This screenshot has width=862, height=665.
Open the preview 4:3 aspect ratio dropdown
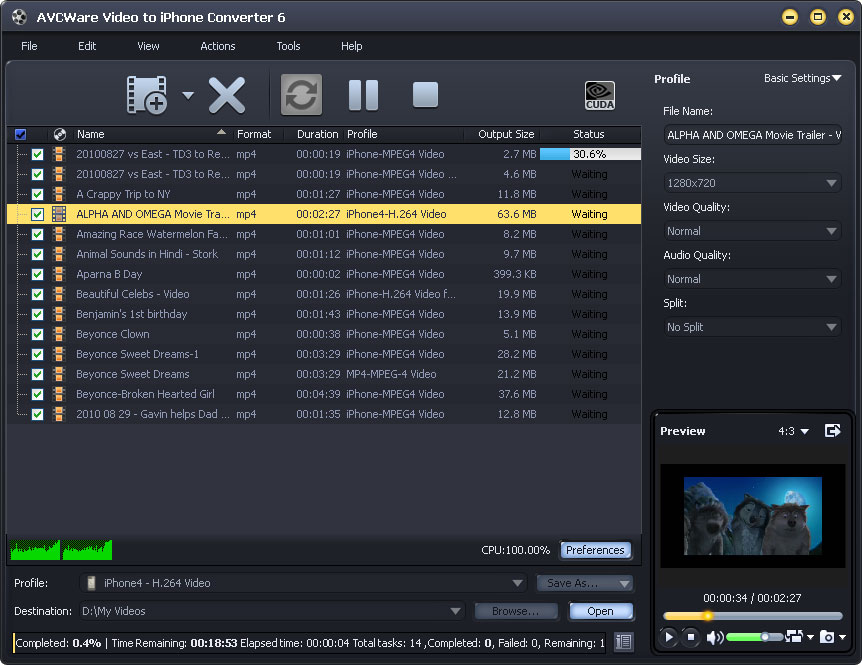tap(793, 431)
